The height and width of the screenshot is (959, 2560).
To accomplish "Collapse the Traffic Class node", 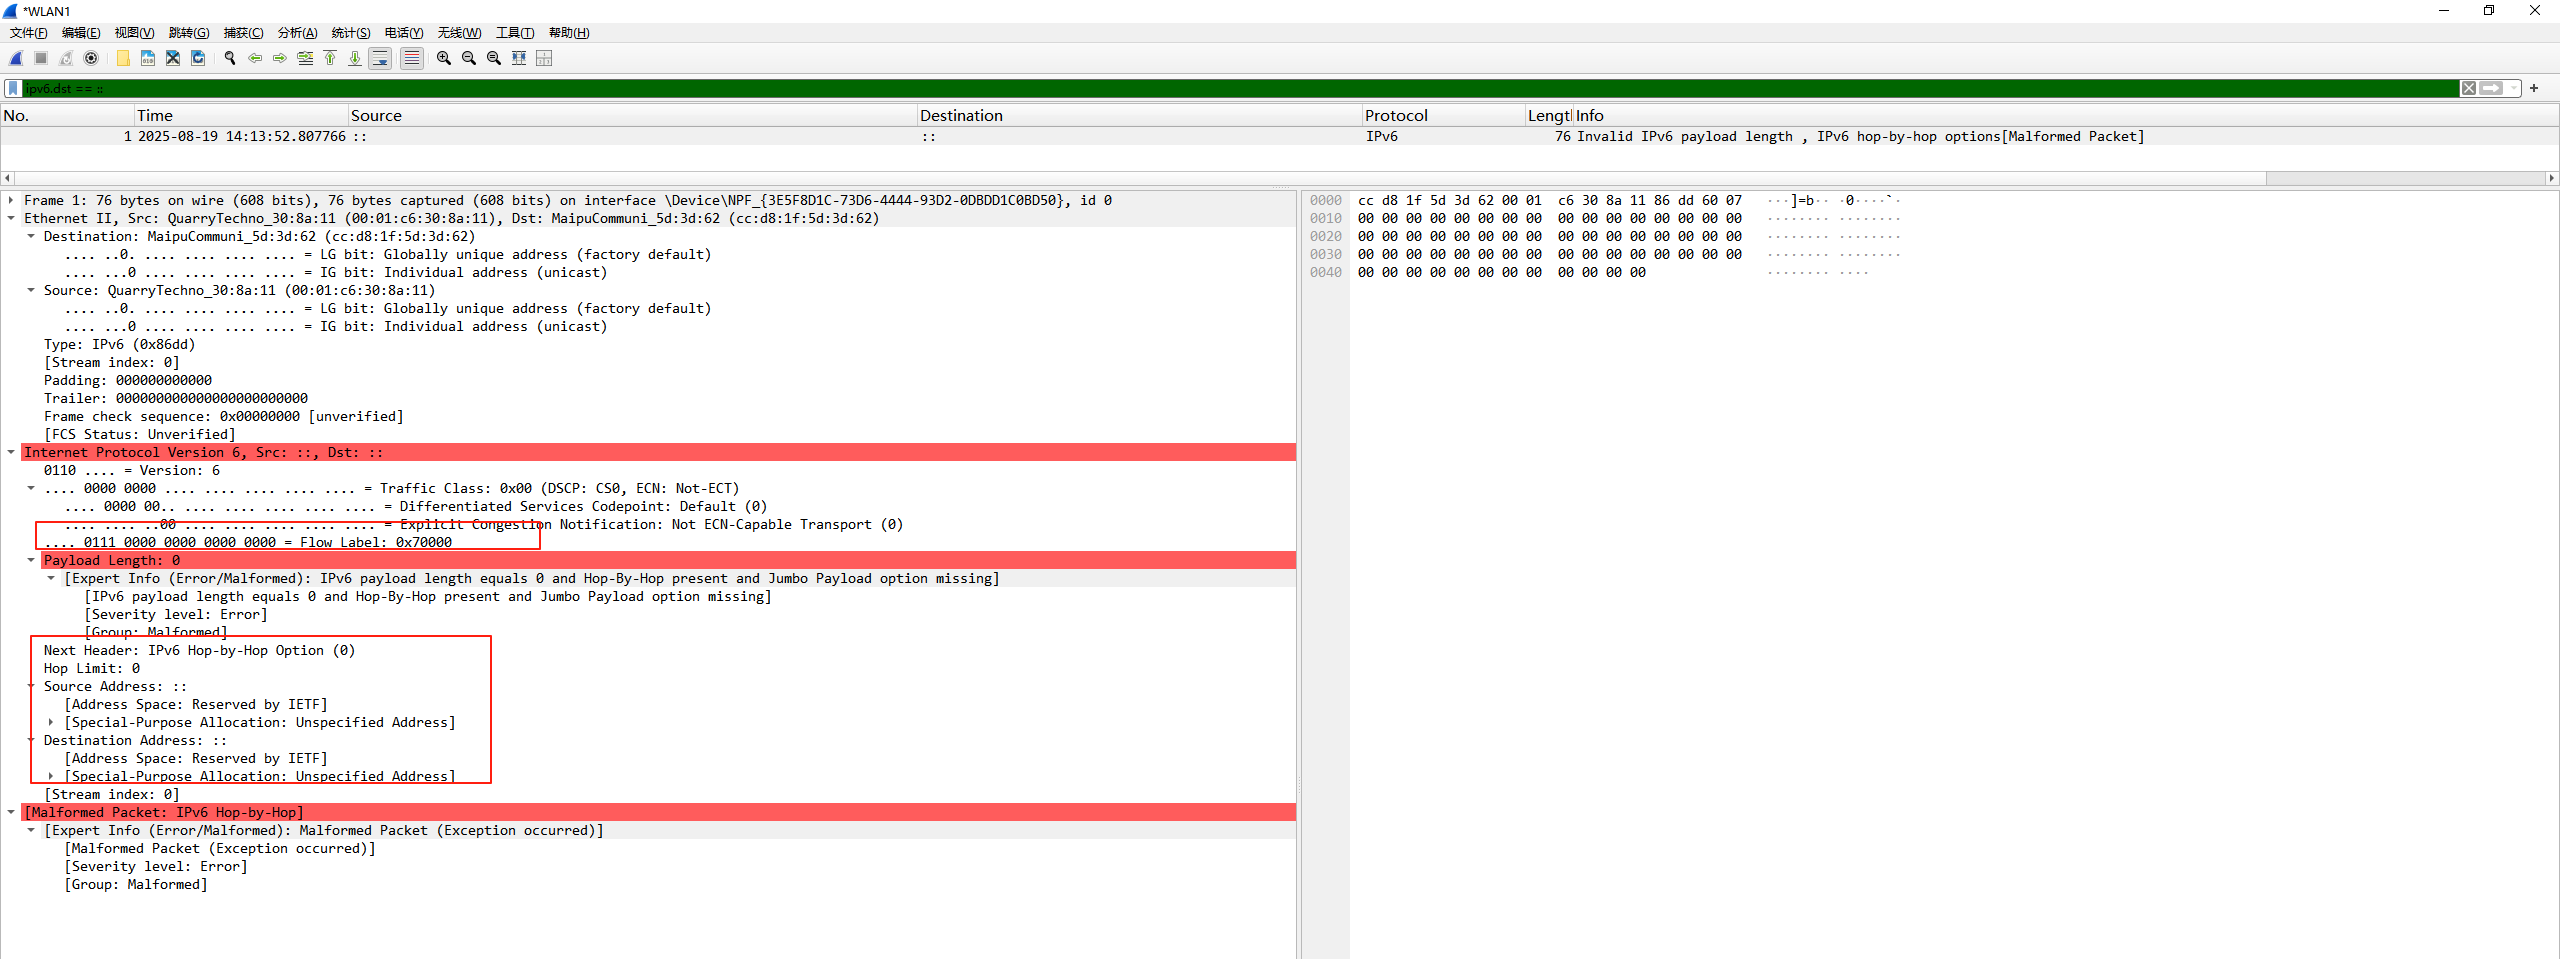I will [31, 488].
